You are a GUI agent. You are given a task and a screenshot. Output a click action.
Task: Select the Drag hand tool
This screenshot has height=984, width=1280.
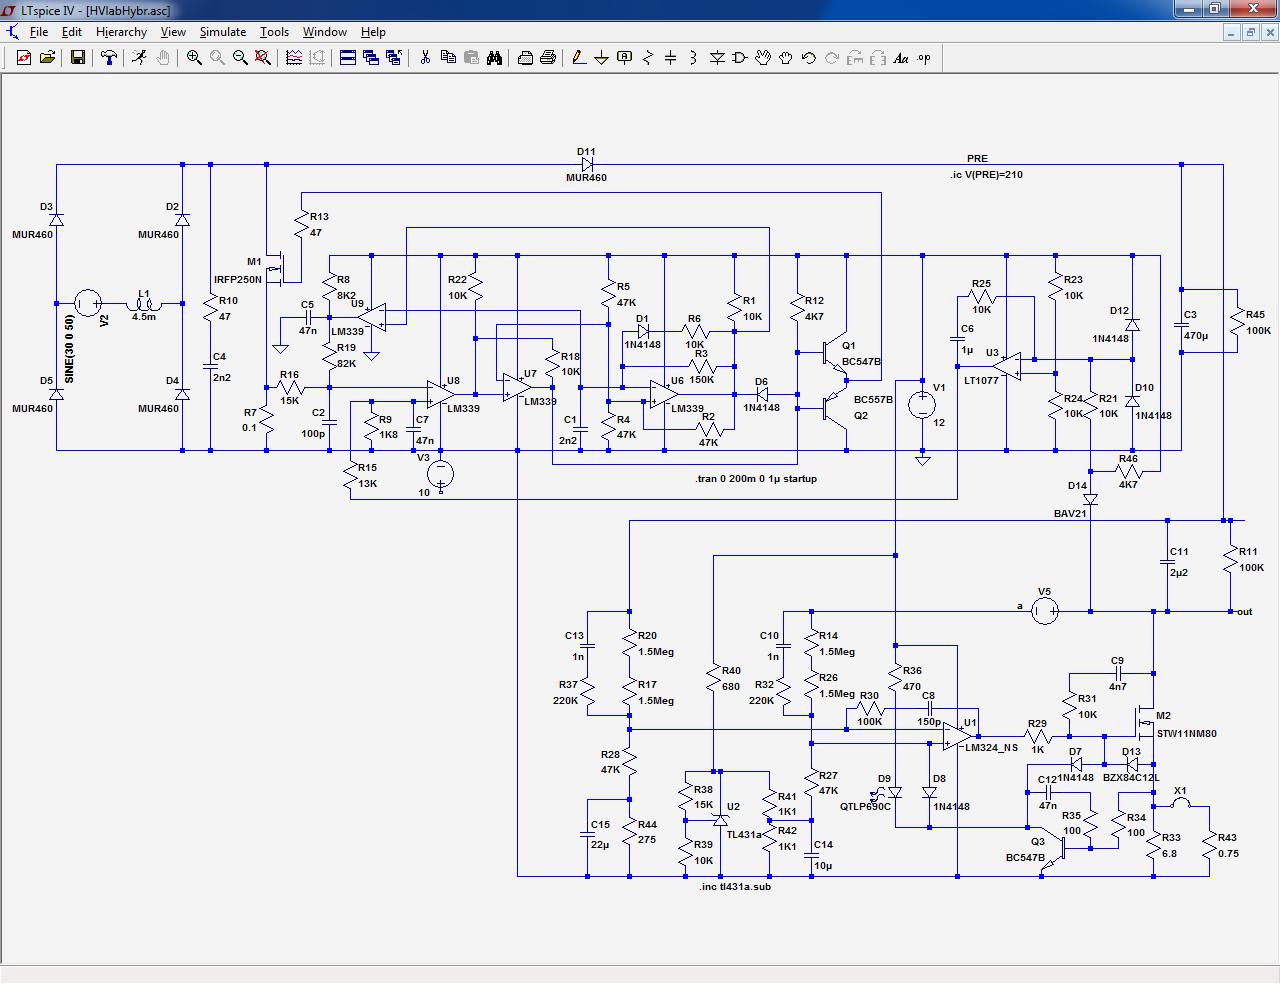coord(786,58)
